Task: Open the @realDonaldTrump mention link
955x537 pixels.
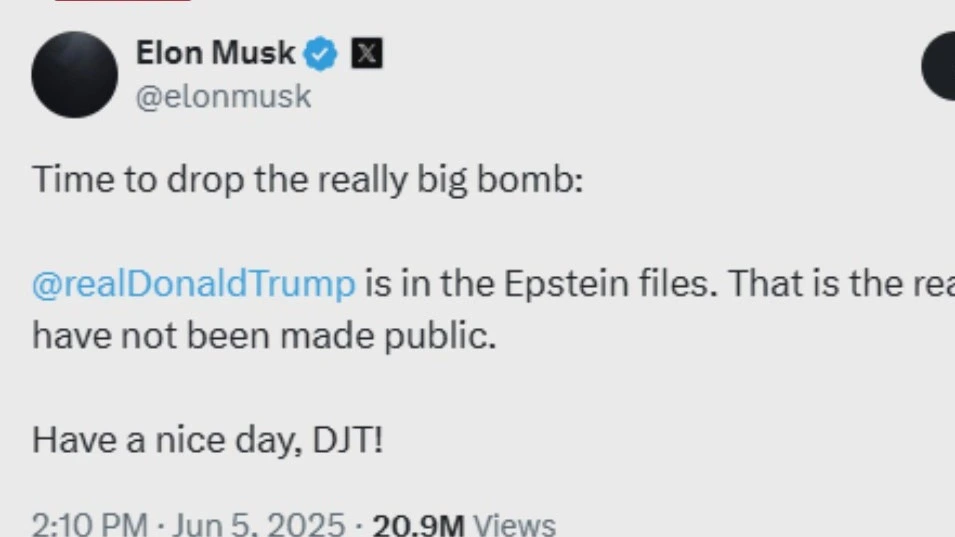Action: [194, 284]
